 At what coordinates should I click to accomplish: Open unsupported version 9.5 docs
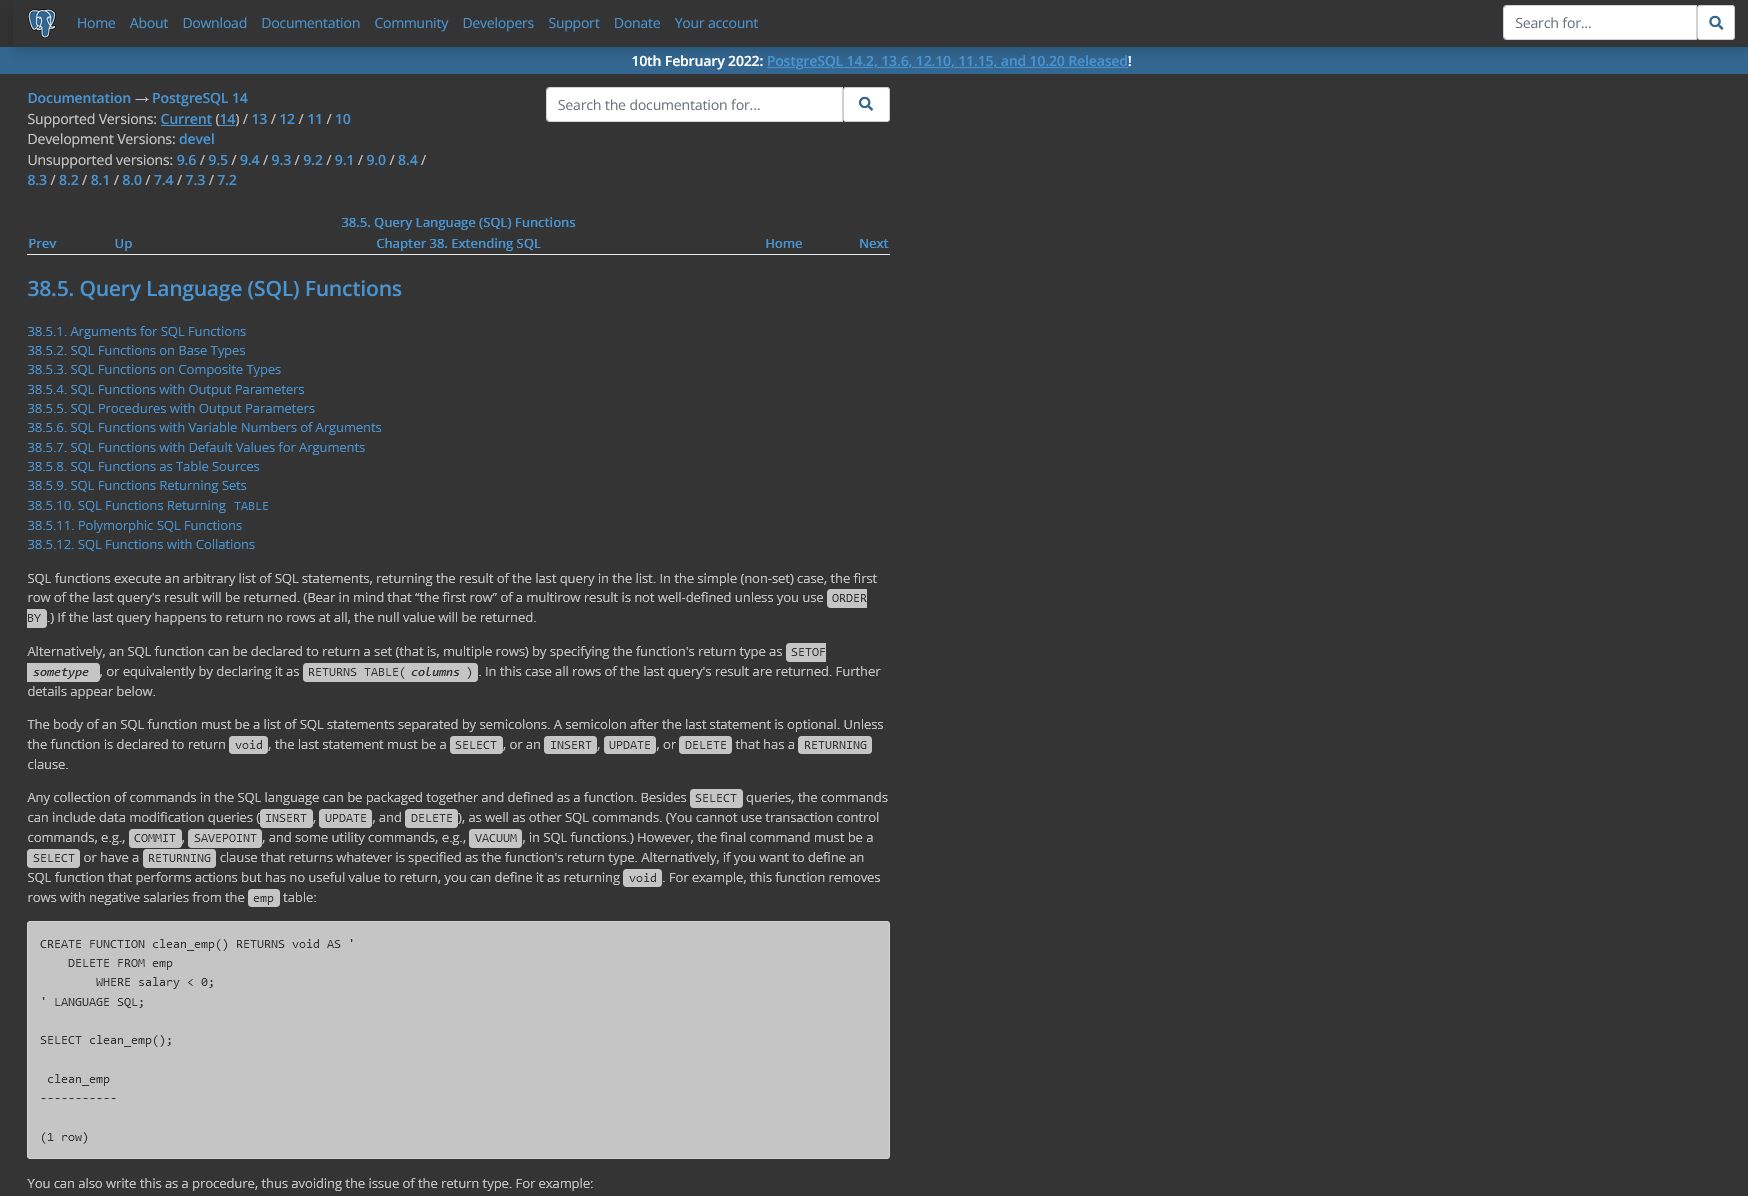(218, 160)
